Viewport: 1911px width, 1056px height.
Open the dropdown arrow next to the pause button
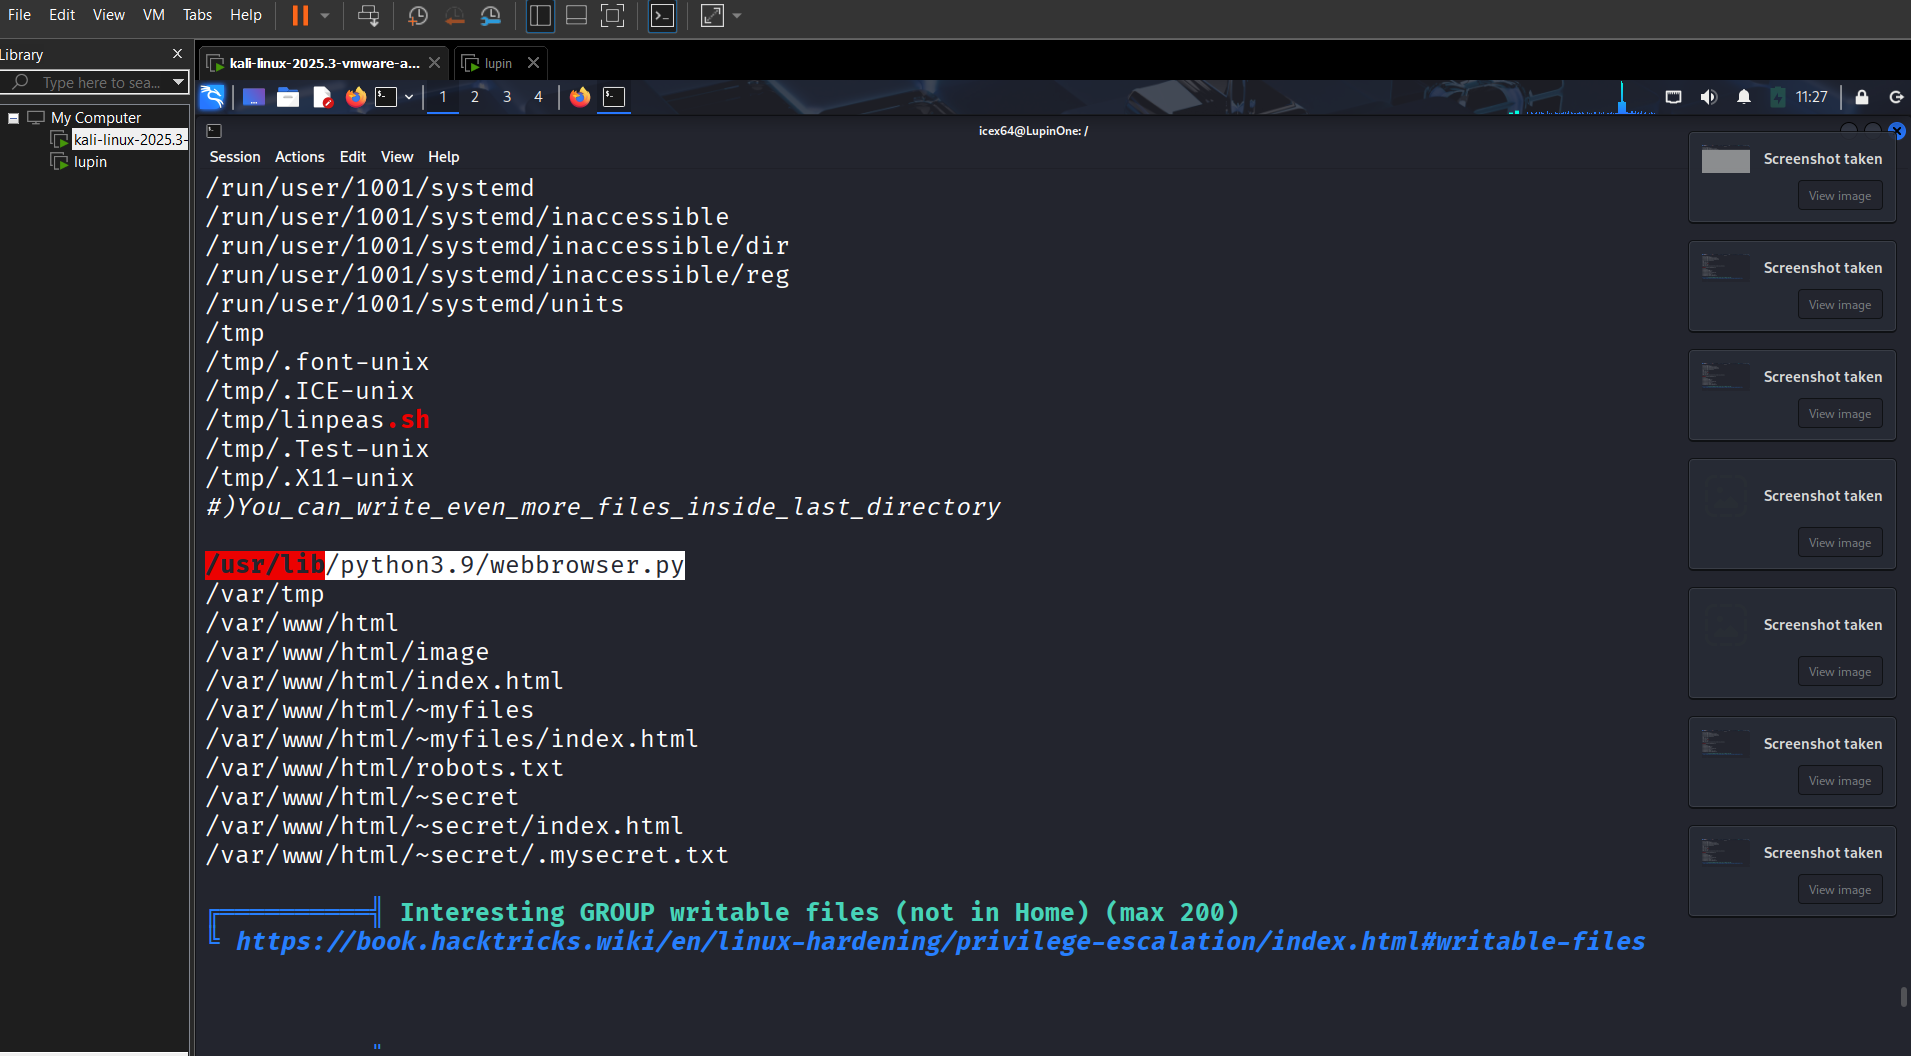click(325, 16)
